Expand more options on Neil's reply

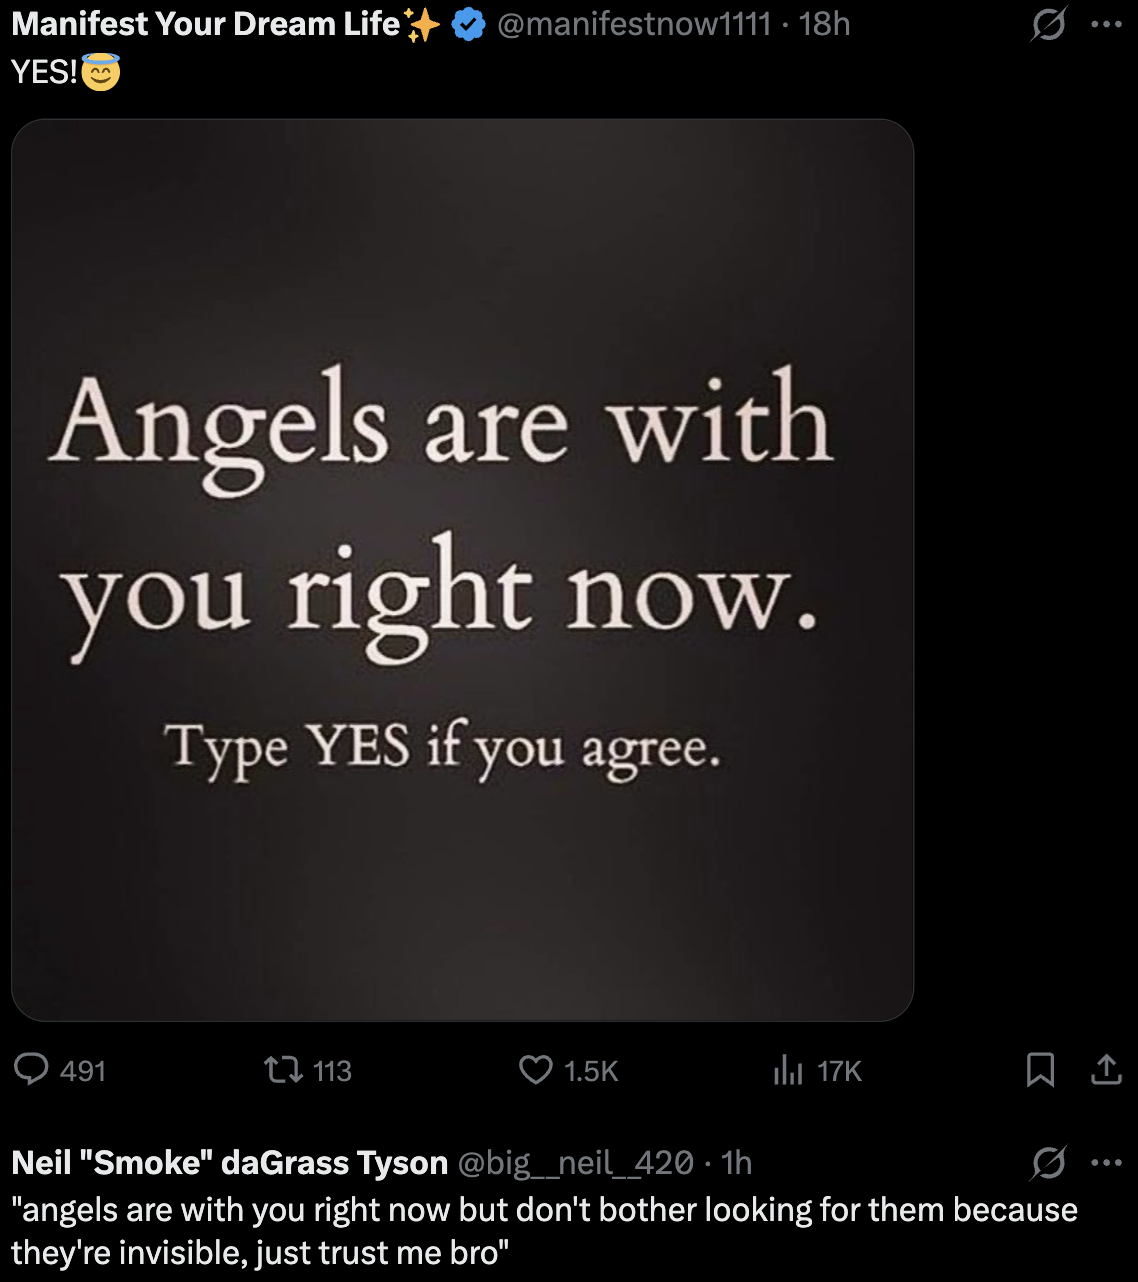click(x=1106, y=1162)
